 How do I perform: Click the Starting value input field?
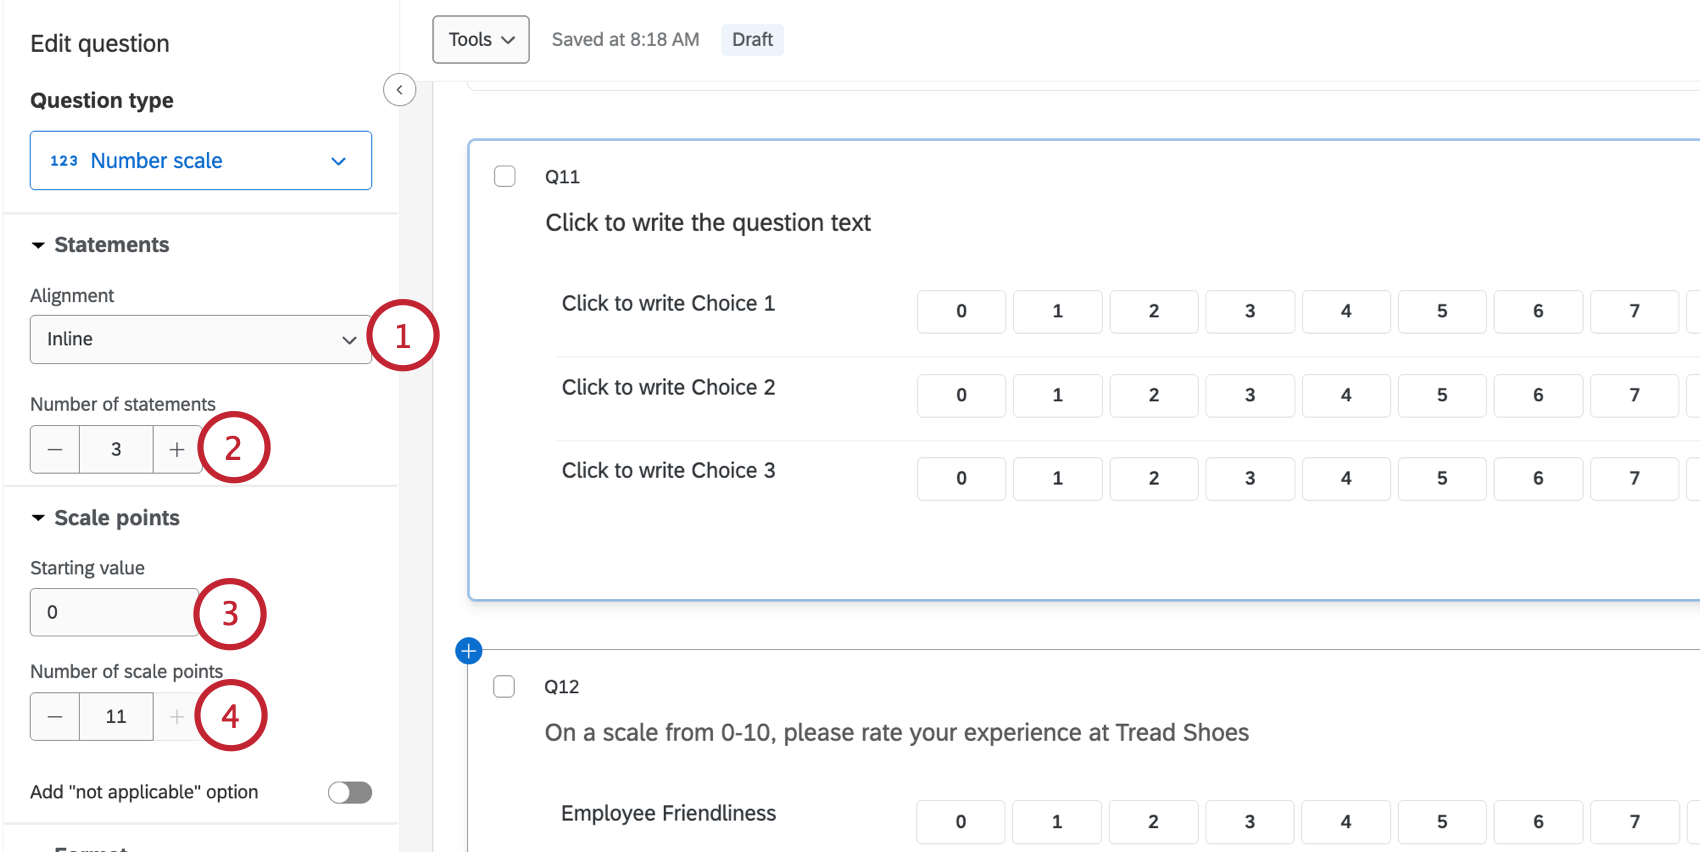[x=114, y=612]
